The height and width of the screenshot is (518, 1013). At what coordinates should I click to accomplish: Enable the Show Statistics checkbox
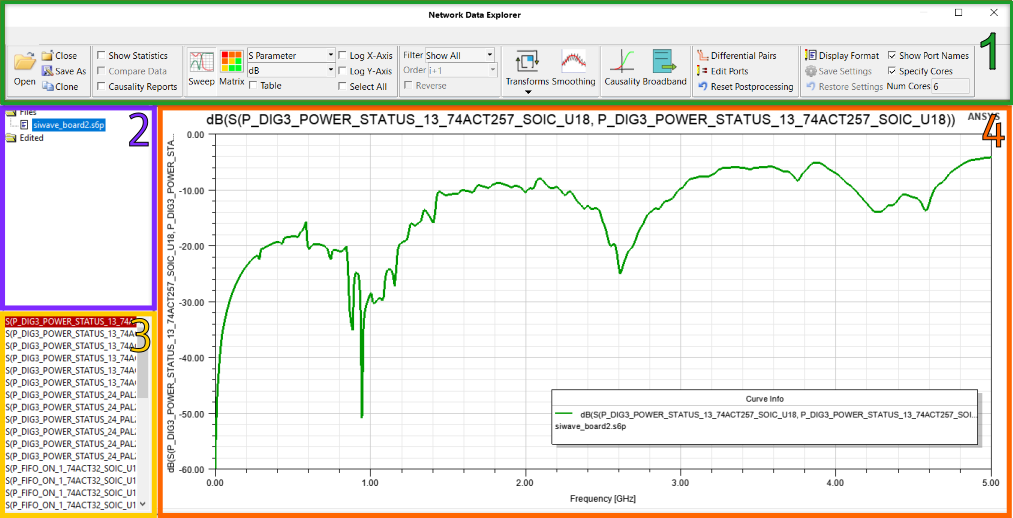point(101,56)
